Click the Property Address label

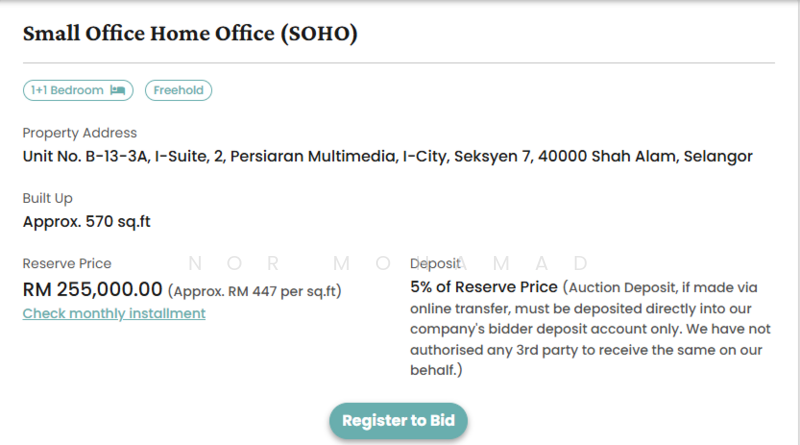tap(80, 133)
